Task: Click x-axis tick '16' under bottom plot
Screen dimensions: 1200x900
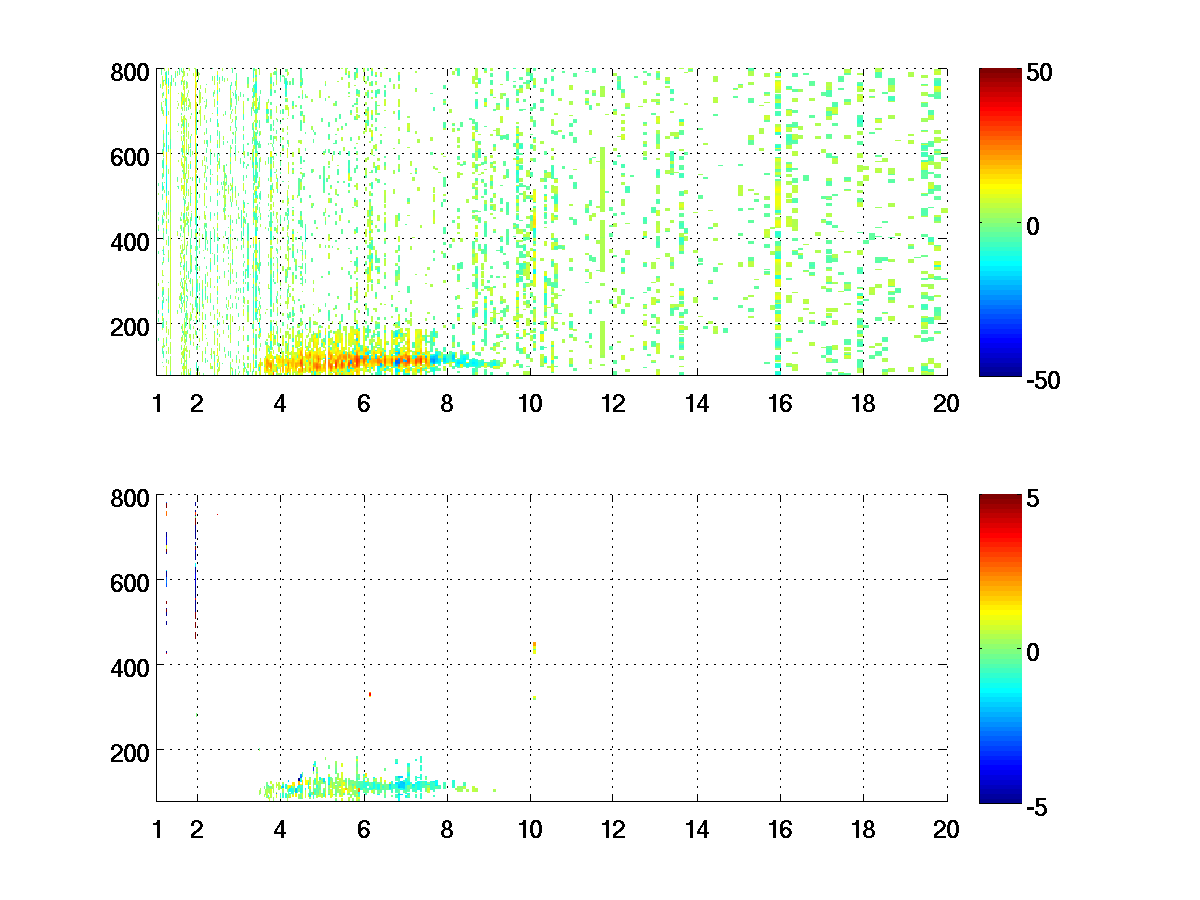Action: (780, 828)
